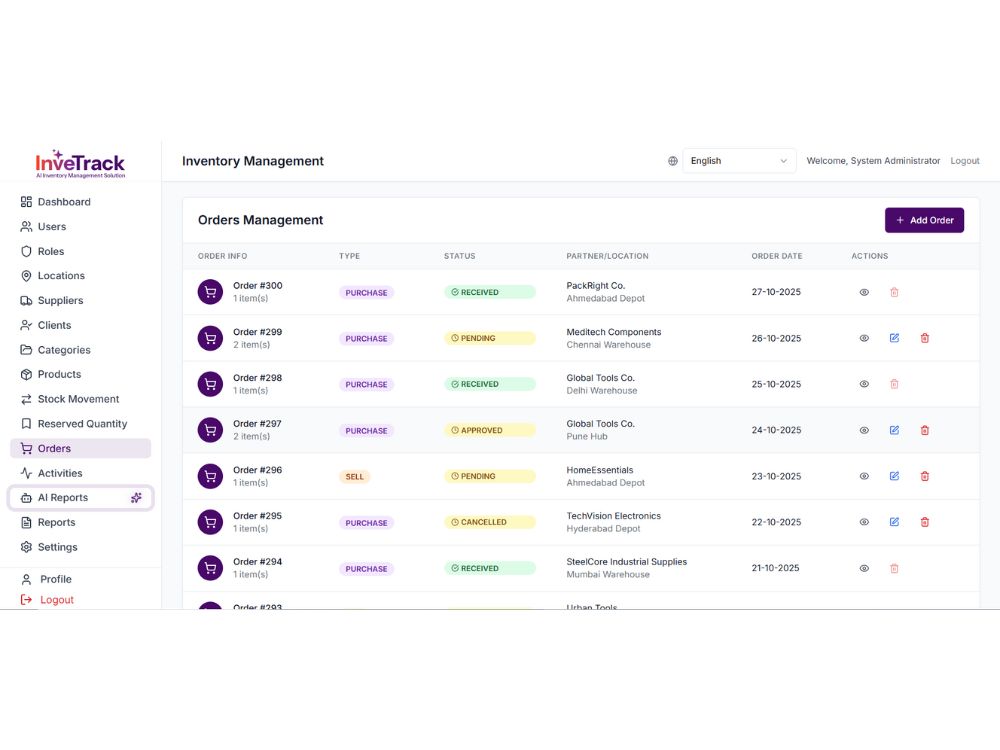Edit Order #295

click(x=894, y=522)
